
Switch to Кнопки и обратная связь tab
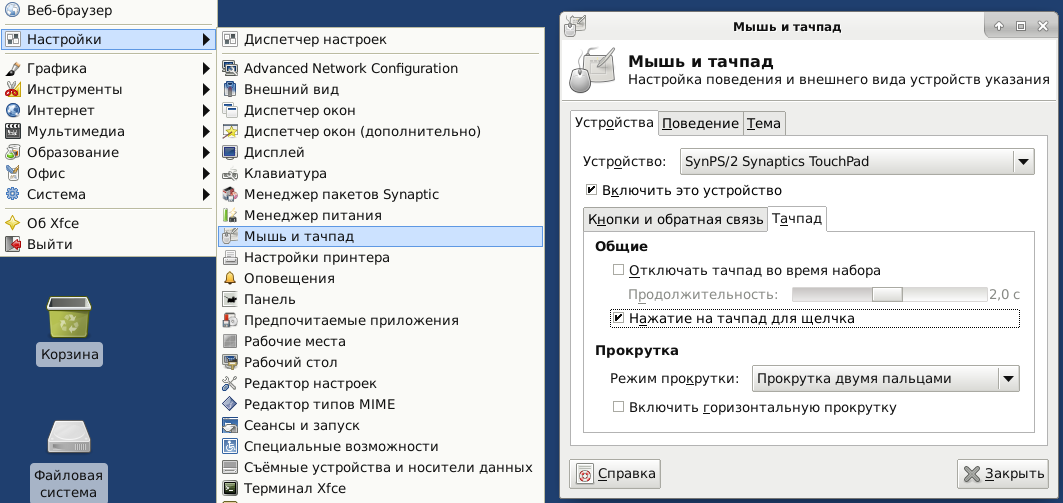point(674,219)
